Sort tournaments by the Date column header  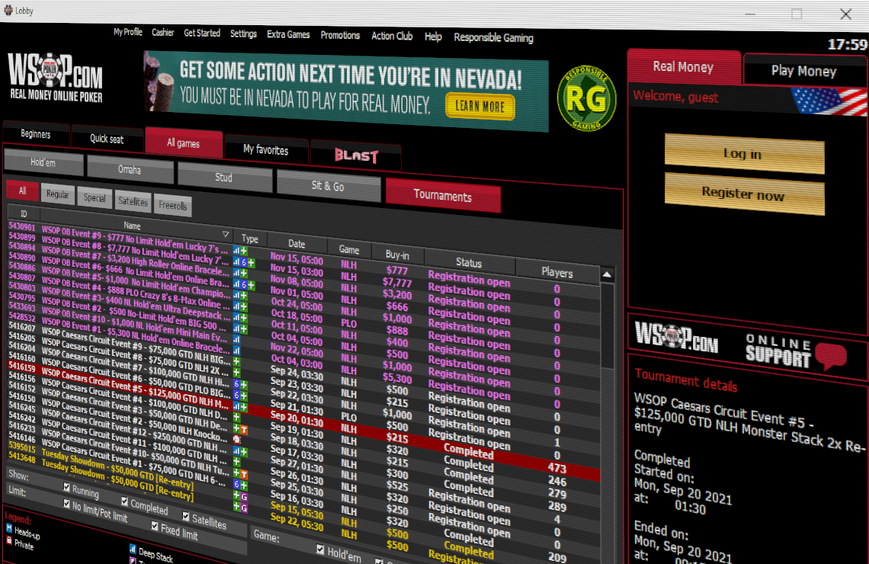pos(297,244)
